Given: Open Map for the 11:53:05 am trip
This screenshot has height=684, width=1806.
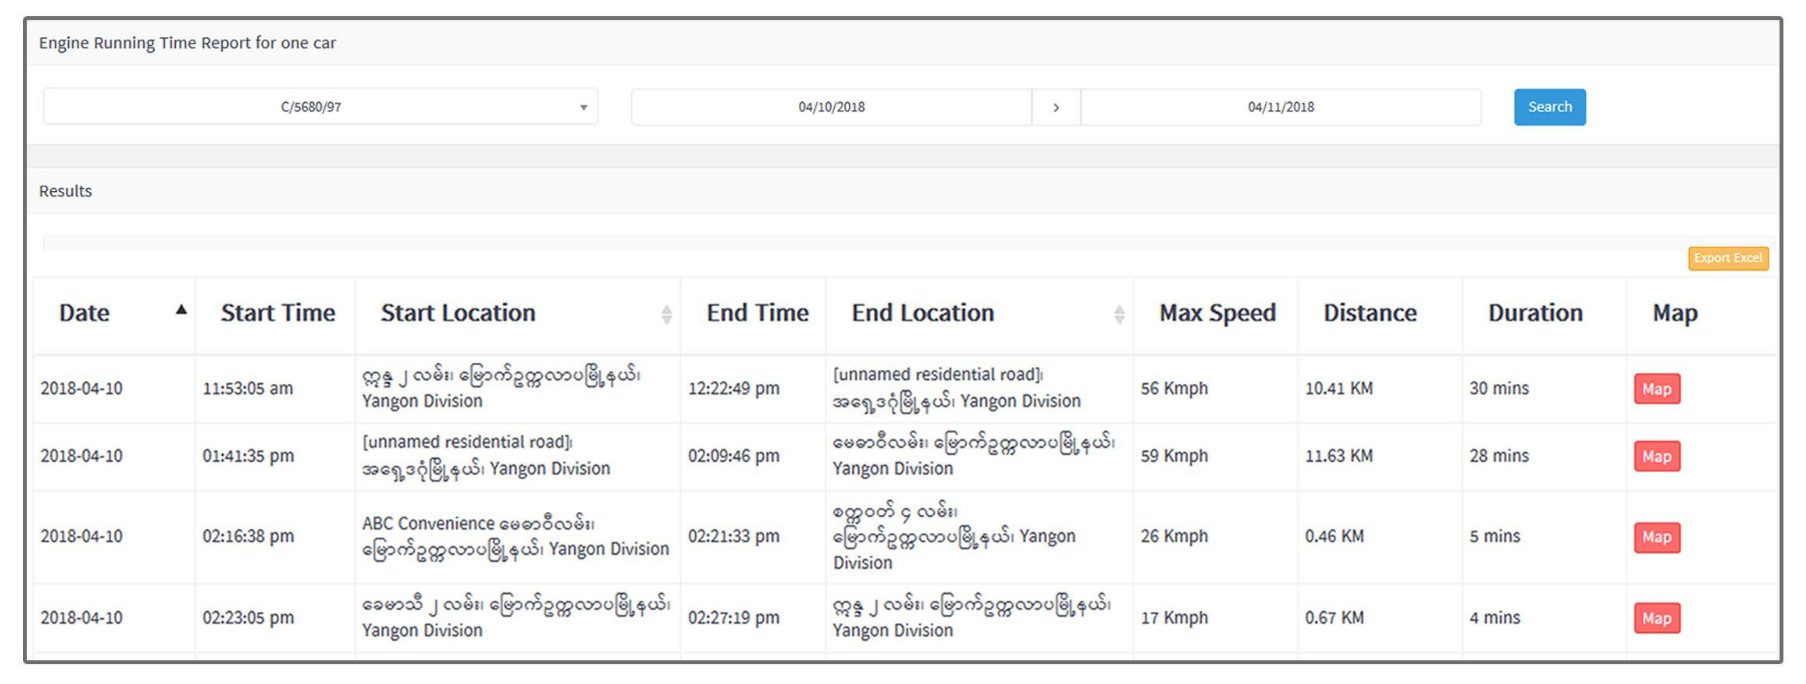Looking at the screenshot, I should 1656,389.
